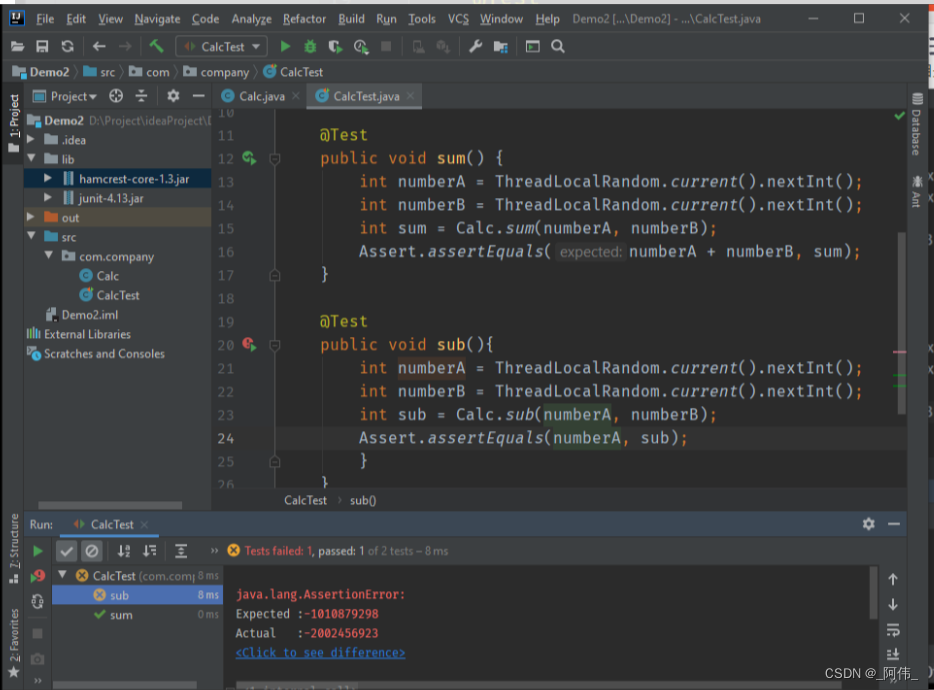The width and height of the screenshot is (934, 690).
Task: Open the Click to see difference link
Action: pyautogui.click(x=319, y=652)
